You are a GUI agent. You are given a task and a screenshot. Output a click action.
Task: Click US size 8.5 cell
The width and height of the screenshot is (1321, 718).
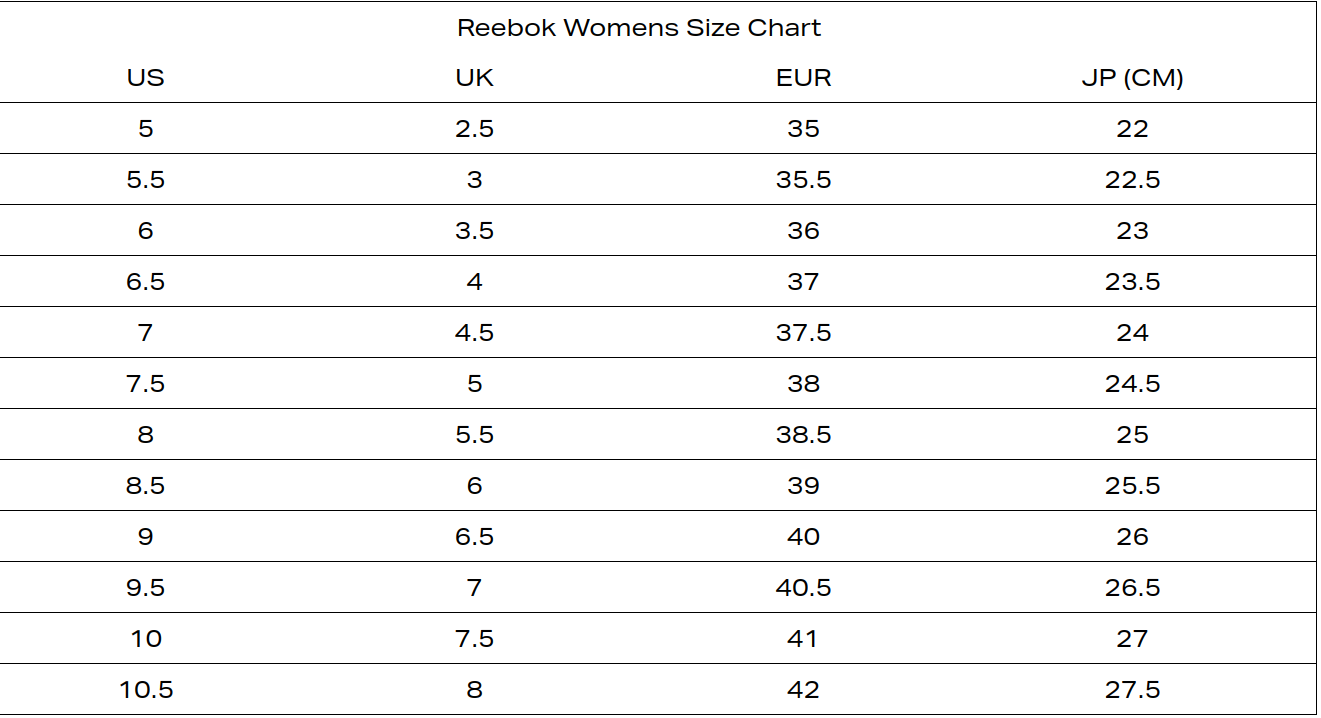point(146,486)
